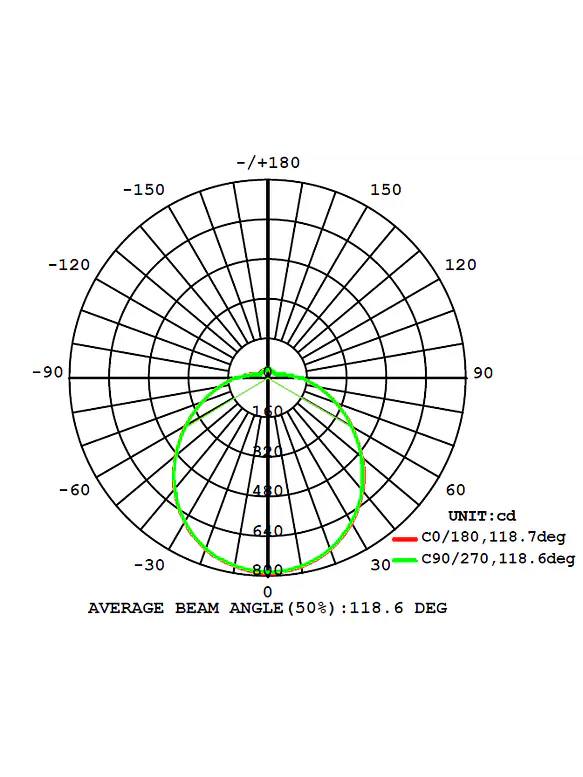Click the -120 degree angle label
583x777 pixels.
69,265
